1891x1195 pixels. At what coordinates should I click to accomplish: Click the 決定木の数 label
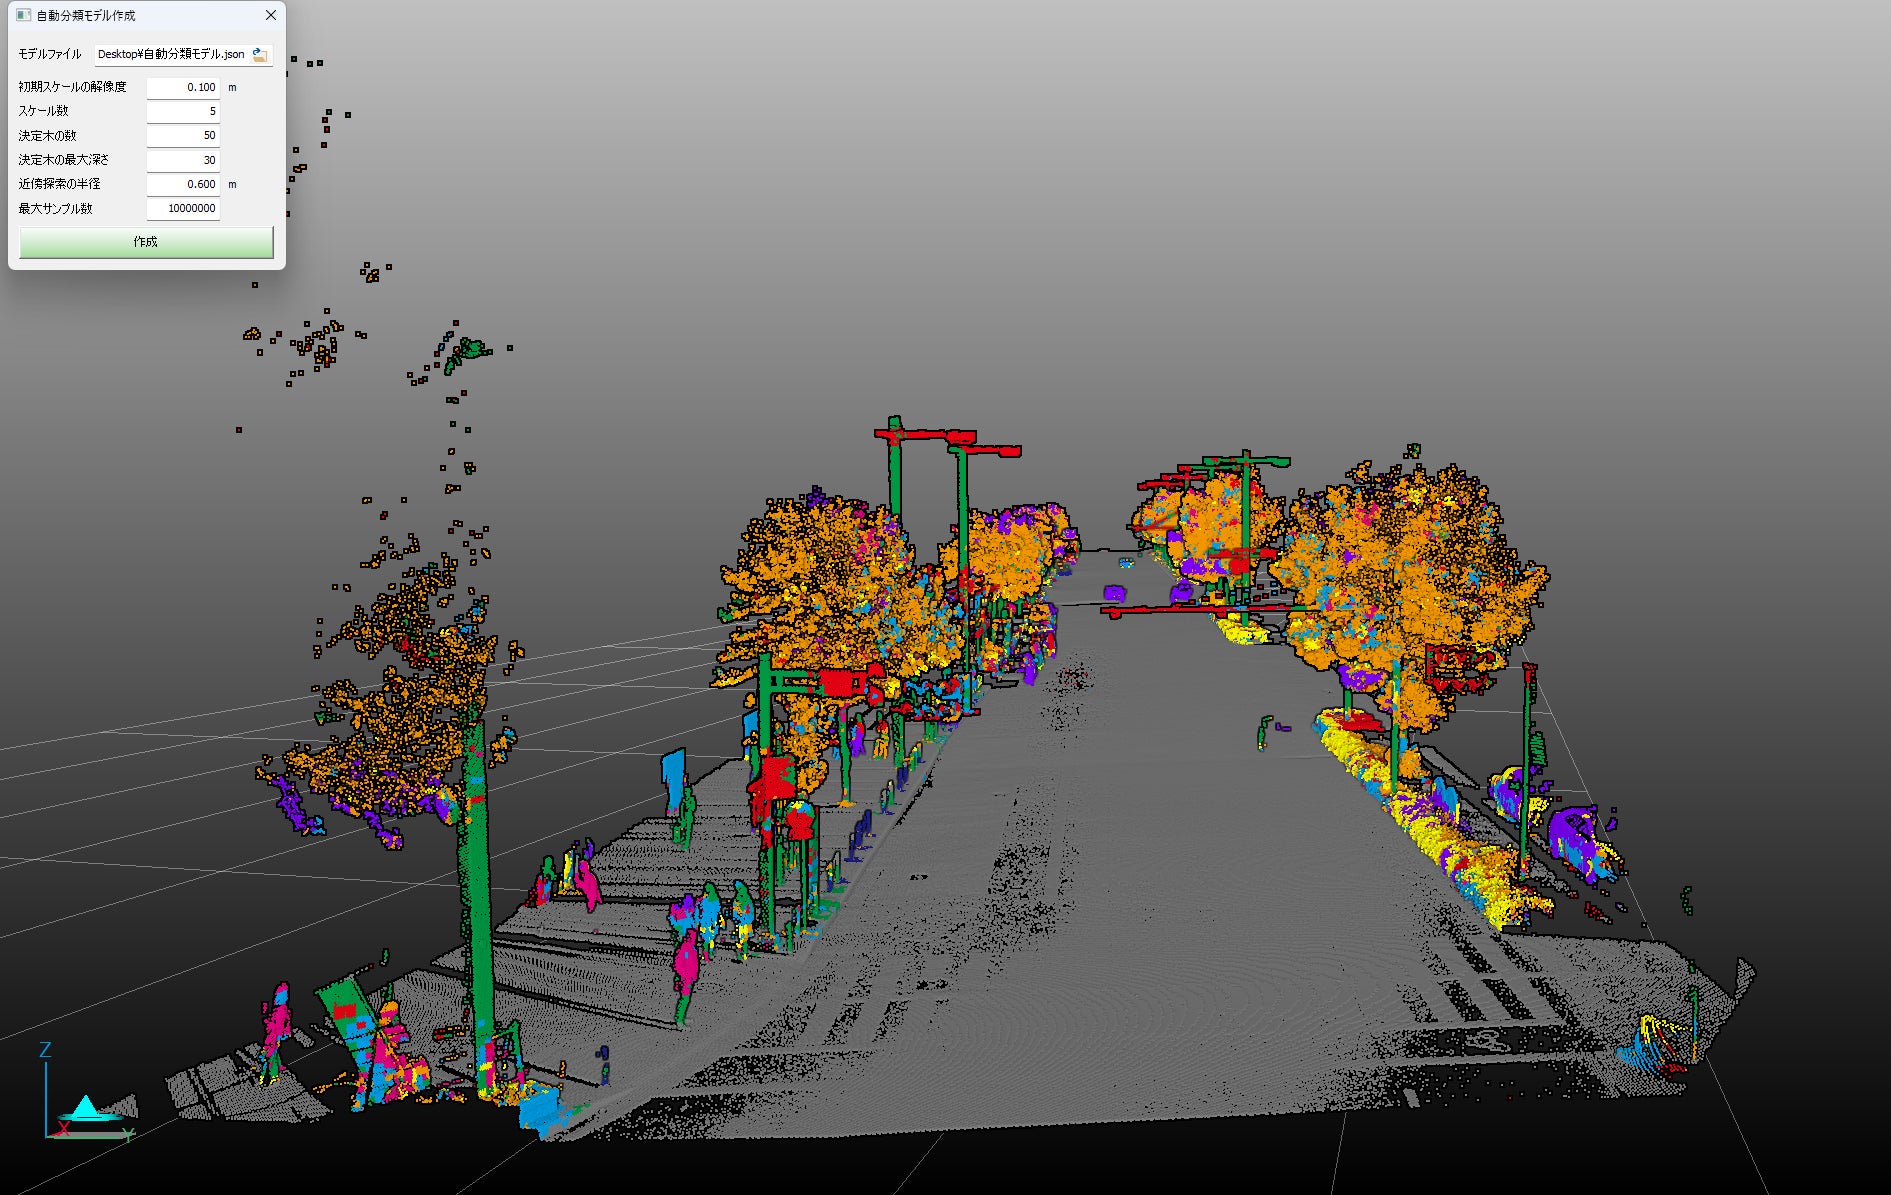(x=47, y=135)
